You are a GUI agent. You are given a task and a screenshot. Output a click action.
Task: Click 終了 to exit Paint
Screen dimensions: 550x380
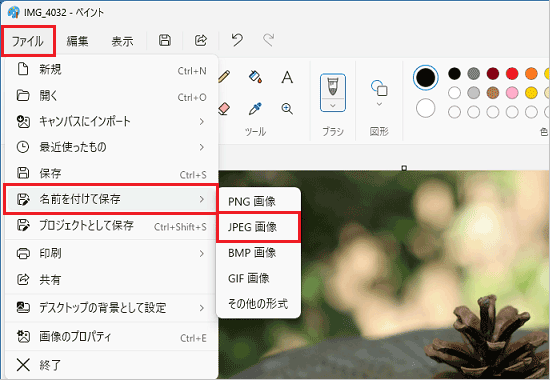(x=112, y=365)
